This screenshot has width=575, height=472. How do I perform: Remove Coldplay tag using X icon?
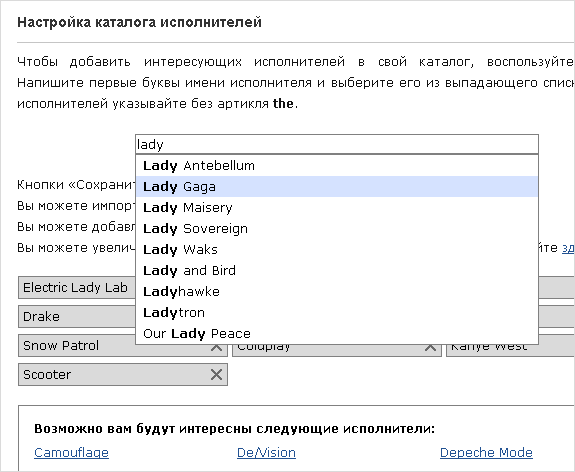(430, 347)
